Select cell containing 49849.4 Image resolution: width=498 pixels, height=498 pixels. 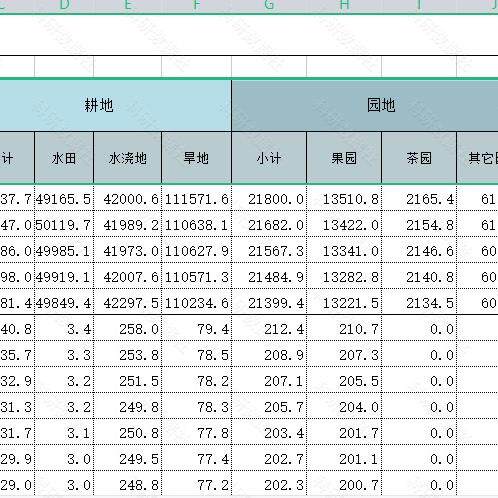coord(64,302)
